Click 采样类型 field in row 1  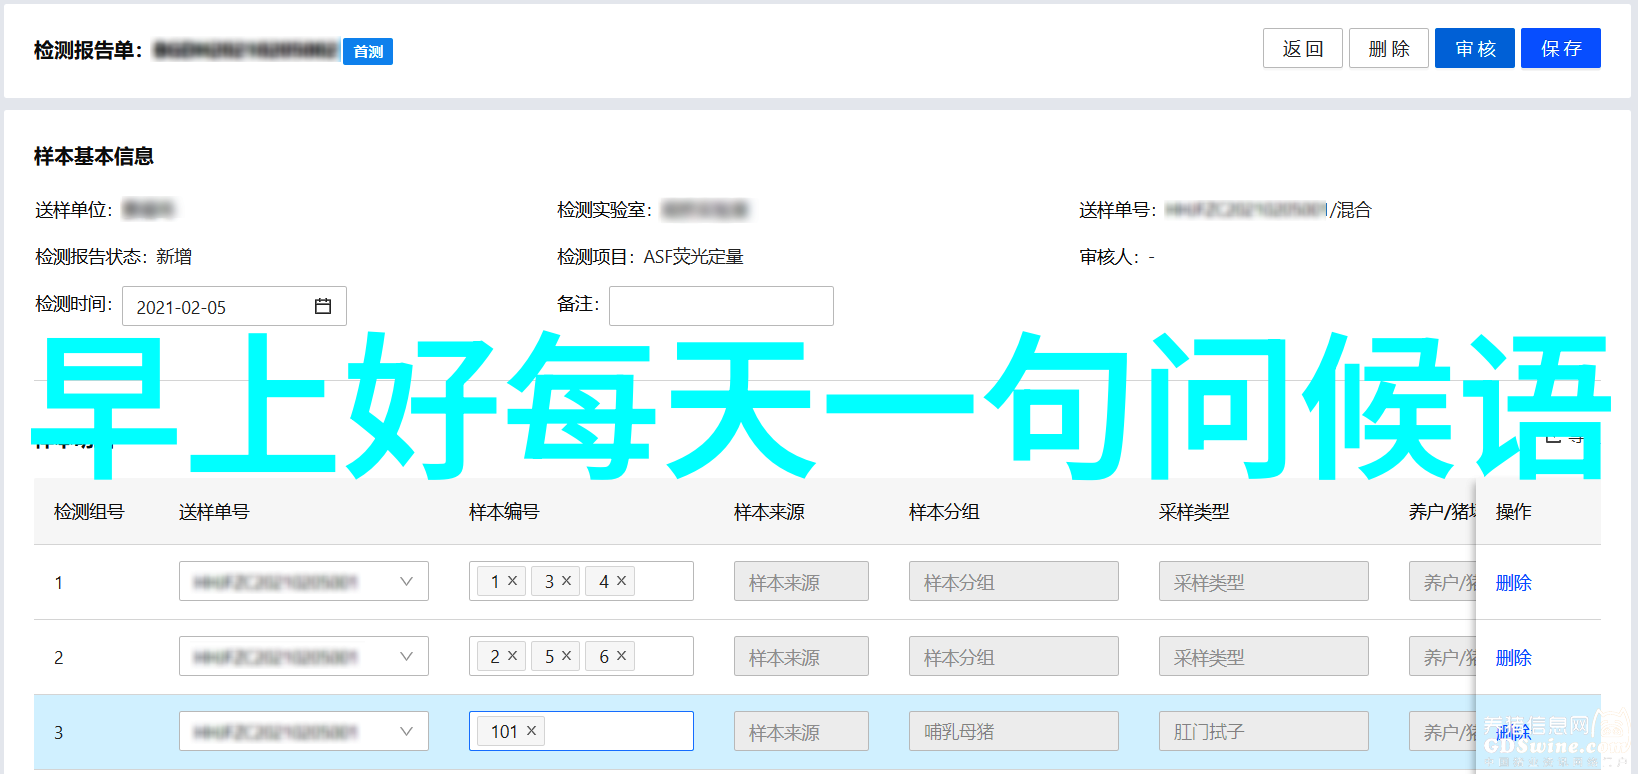1264,581
